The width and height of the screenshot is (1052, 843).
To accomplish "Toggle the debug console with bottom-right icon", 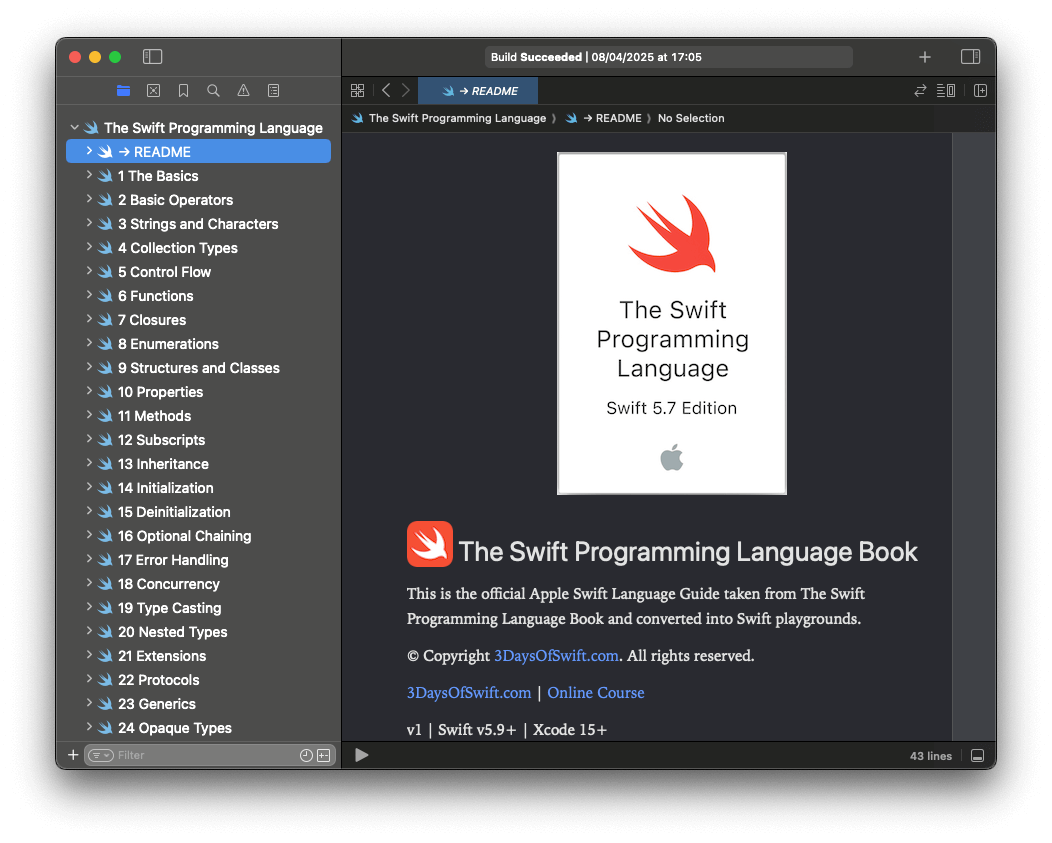I will (977, 755).
